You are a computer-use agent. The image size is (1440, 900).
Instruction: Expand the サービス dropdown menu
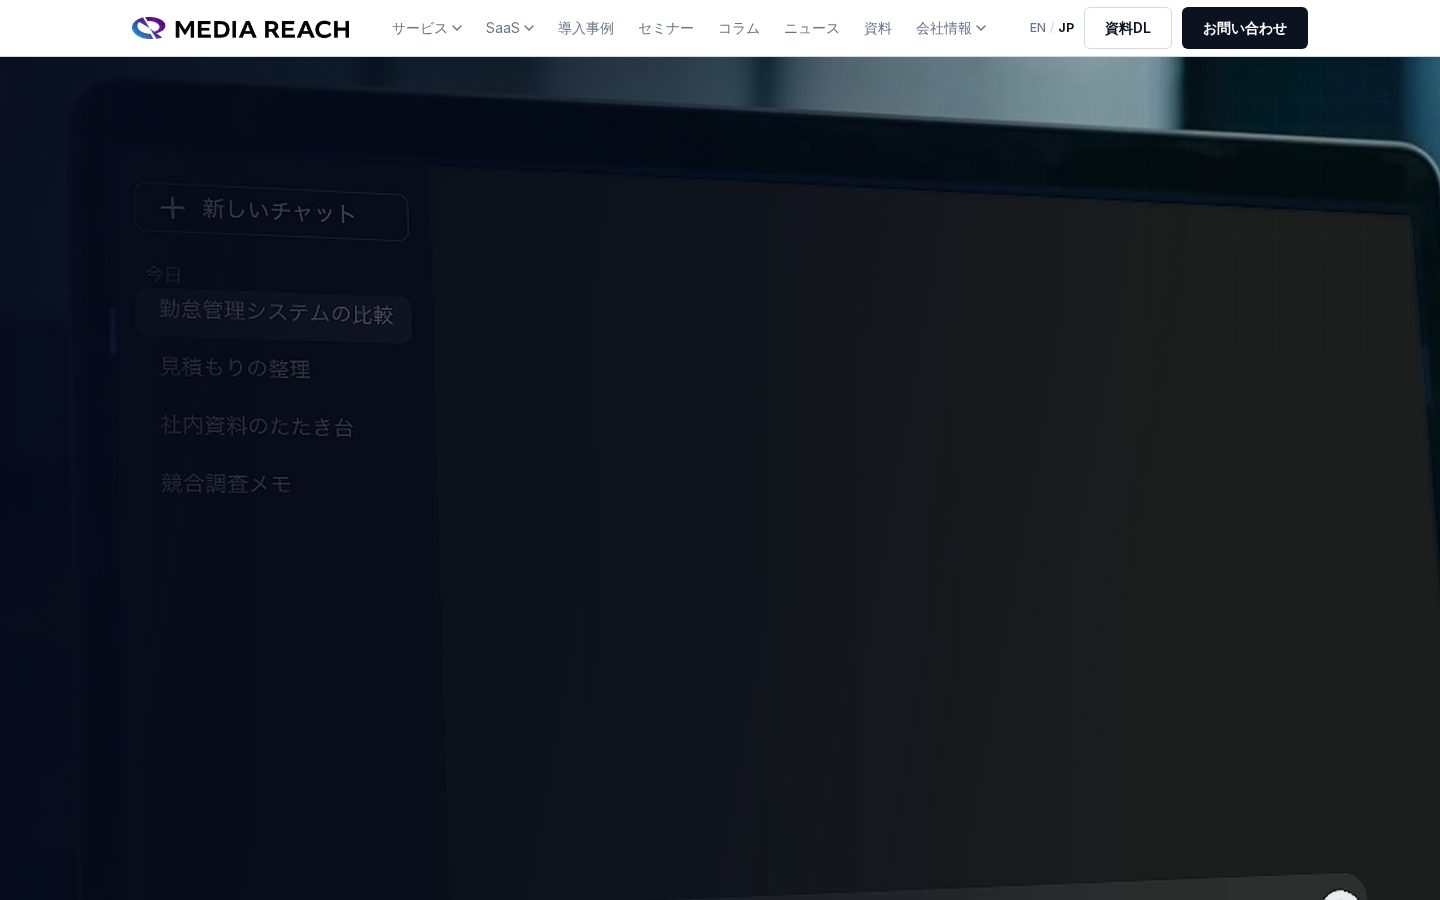[x=427, y=28]
